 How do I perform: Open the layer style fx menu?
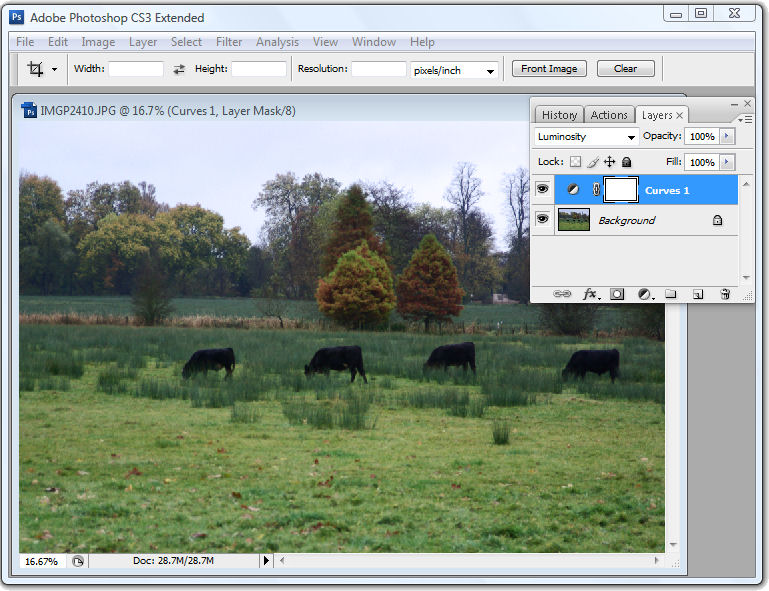pyautogui.click(x=590, y=294)
